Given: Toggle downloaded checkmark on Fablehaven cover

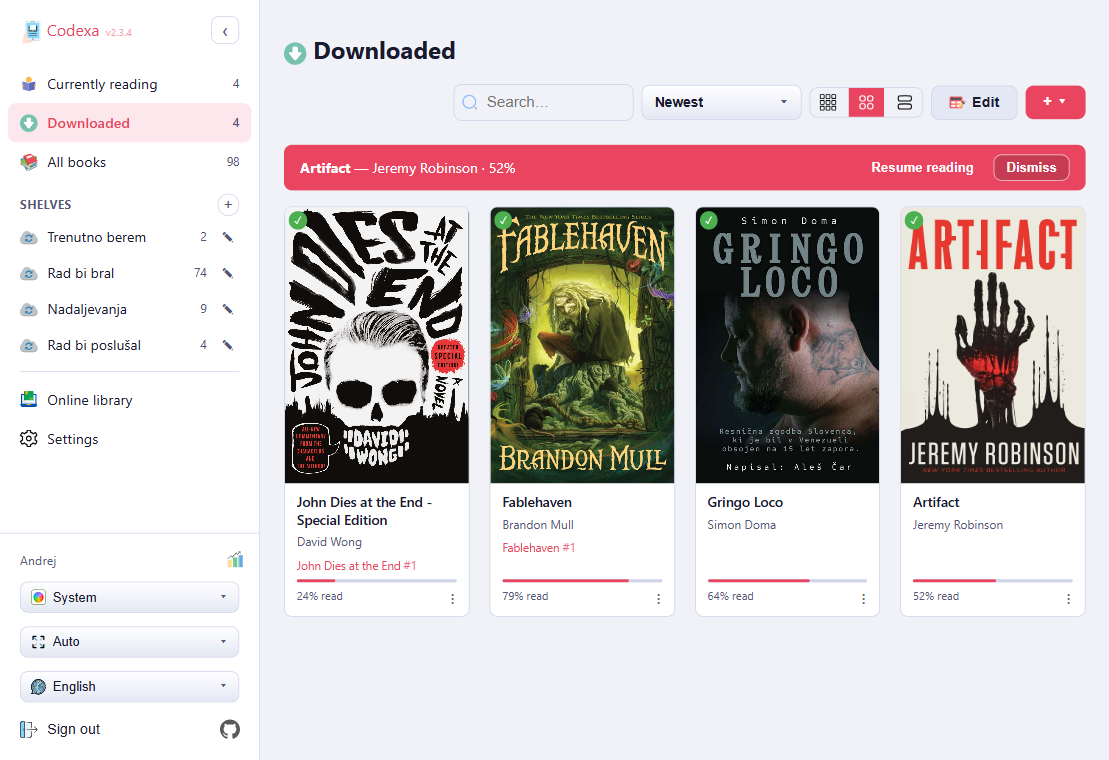Looking at the screenshot, I should [503, 220].
